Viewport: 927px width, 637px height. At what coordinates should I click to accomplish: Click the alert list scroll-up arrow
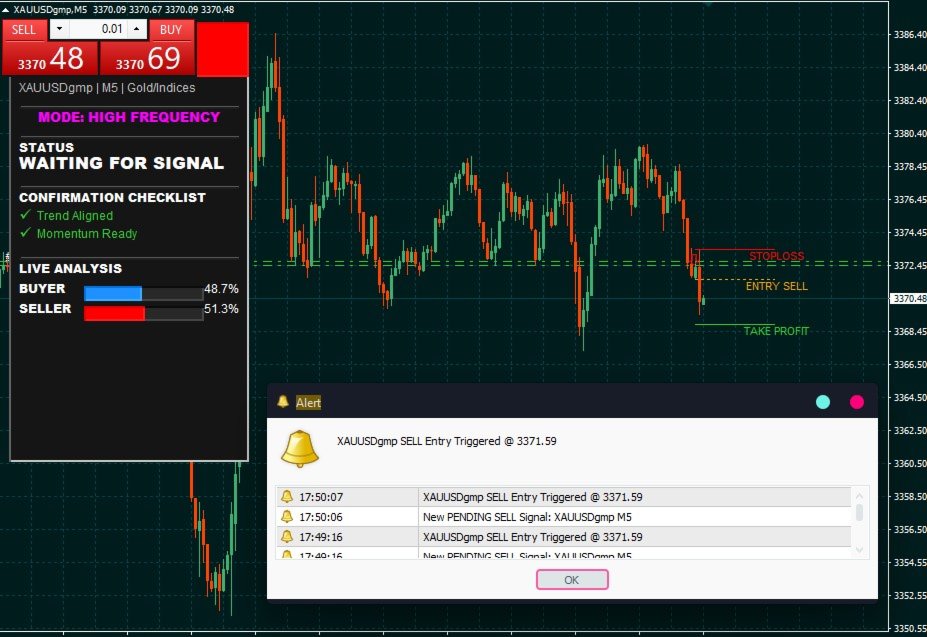(859, 495)
